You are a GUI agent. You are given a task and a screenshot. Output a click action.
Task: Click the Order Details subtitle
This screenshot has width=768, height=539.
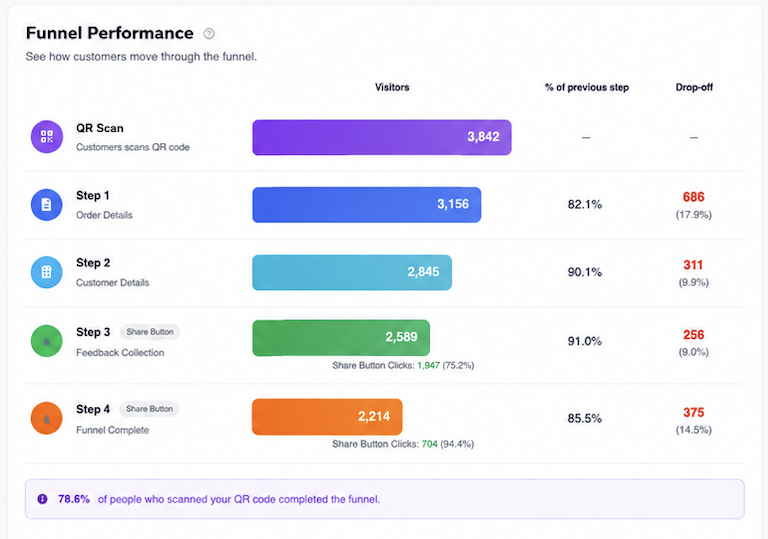pos(104,215)
